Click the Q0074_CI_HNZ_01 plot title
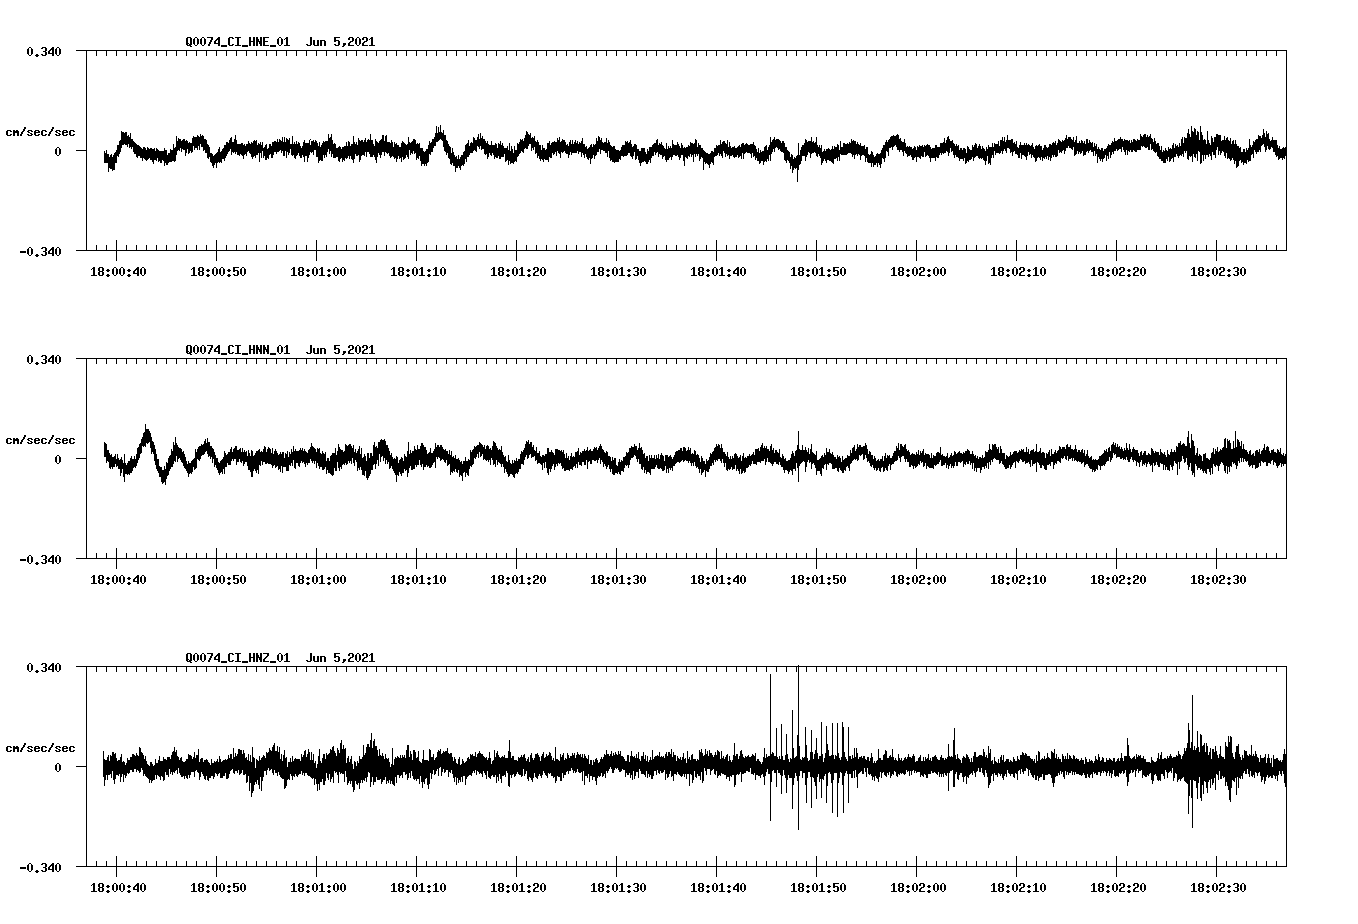 (x=238, y=658)
